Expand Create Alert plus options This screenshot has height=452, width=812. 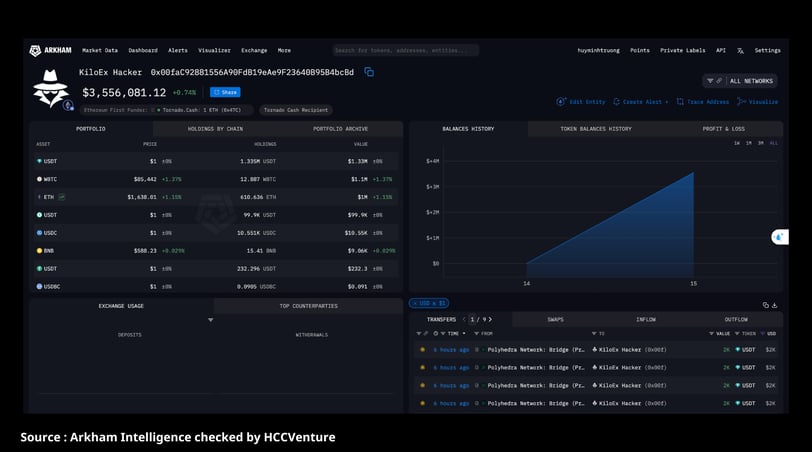coord(666,102)
